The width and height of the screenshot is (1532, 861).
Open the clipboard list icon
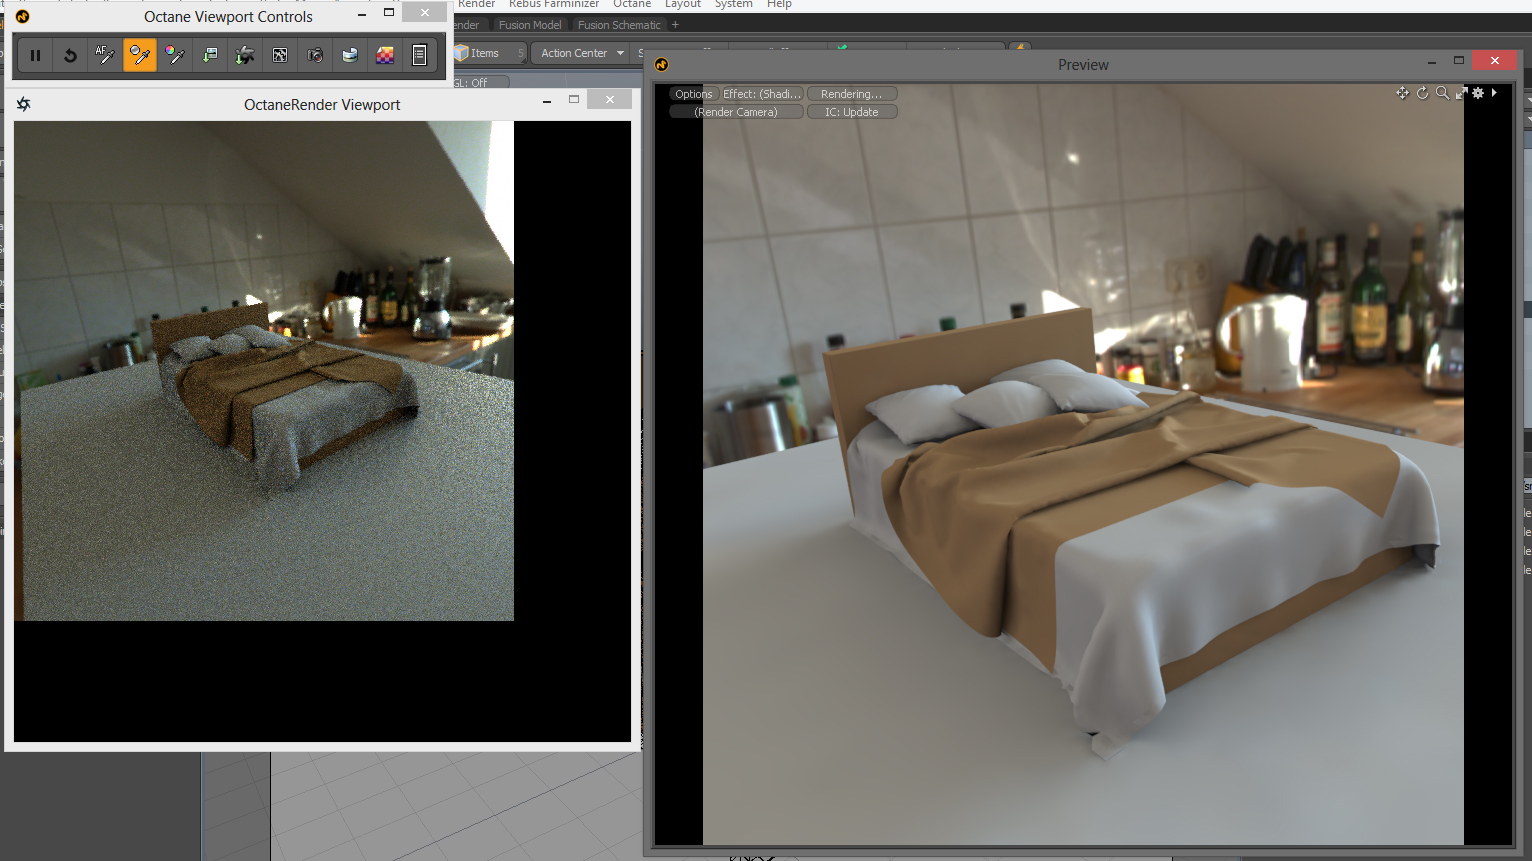420,56
